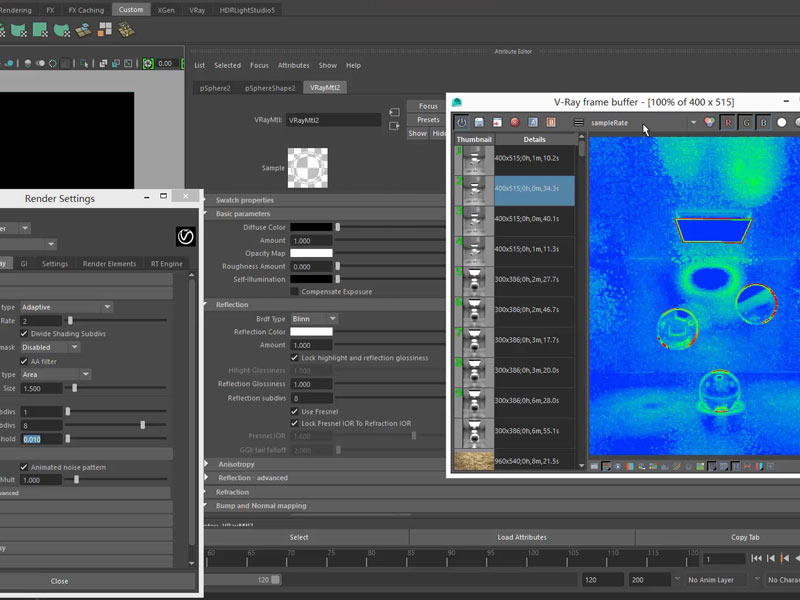
Task: Click the red remove image icon in history
Action: click(x=515, y=122)
